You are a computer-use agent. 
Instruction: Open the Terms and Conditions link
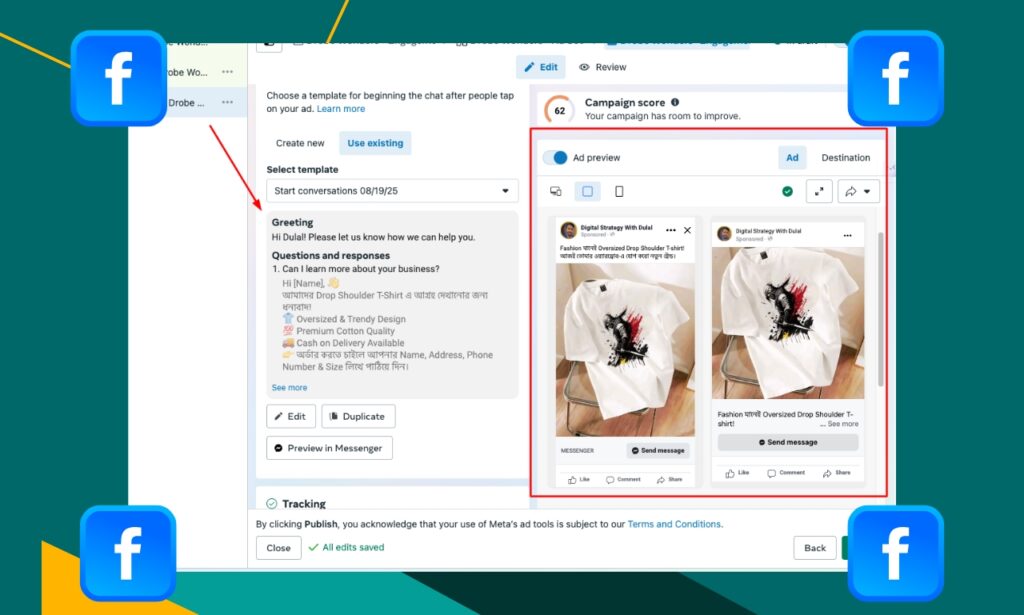674,524
